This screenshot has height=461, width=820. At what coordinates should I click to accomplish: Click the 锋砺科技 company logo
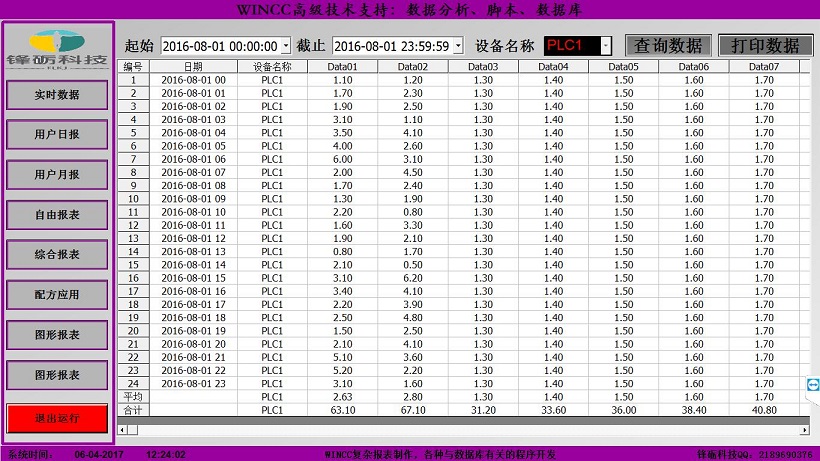[57, 50]
